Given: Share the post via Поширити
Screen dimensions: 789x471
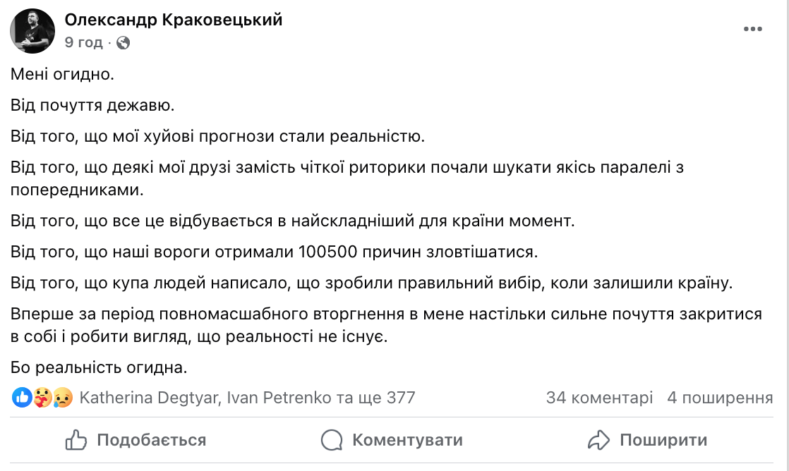Looking at the screenshot, I should point(647,440).
